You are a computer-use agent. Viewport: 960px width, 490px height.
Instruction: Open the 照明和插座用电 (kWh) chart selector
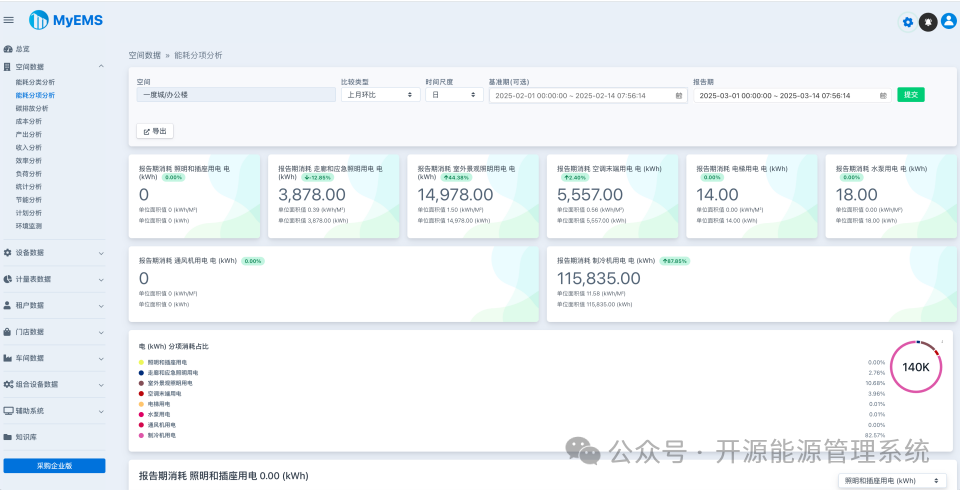point(892,480)
